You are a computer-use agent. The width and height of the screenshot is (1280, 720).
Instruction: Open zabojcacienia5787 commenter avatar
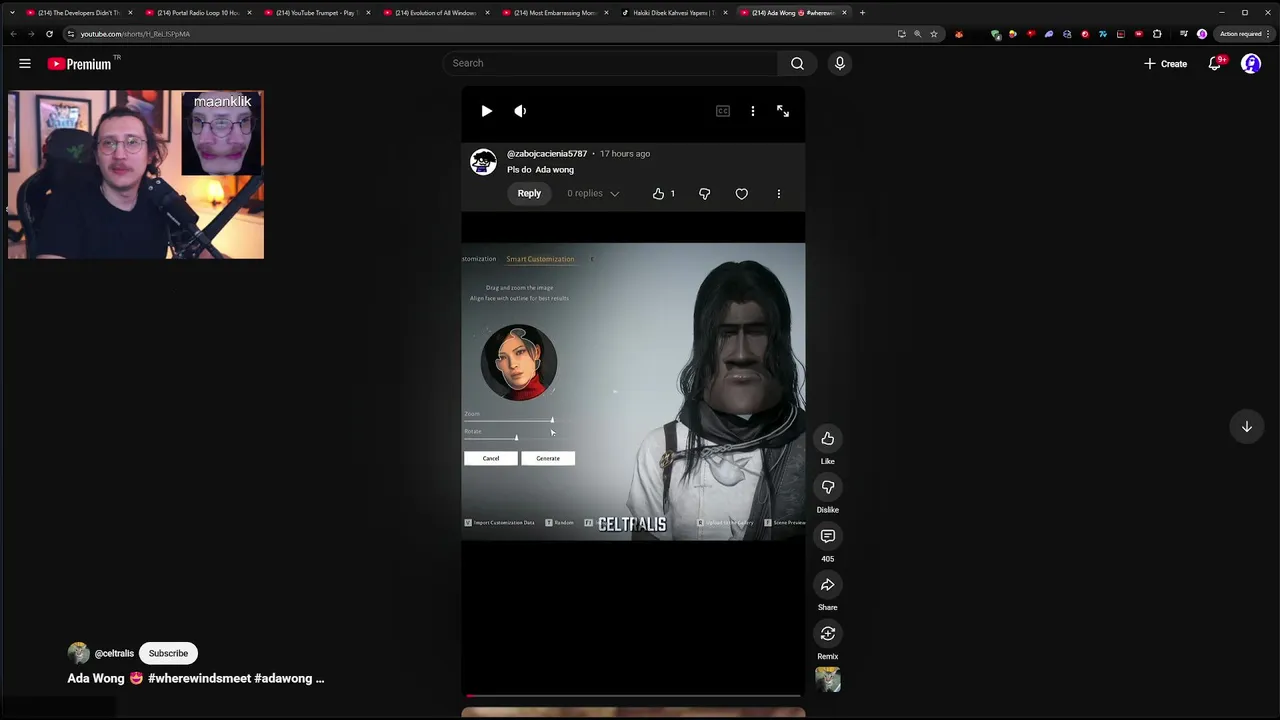pos(484,162)
